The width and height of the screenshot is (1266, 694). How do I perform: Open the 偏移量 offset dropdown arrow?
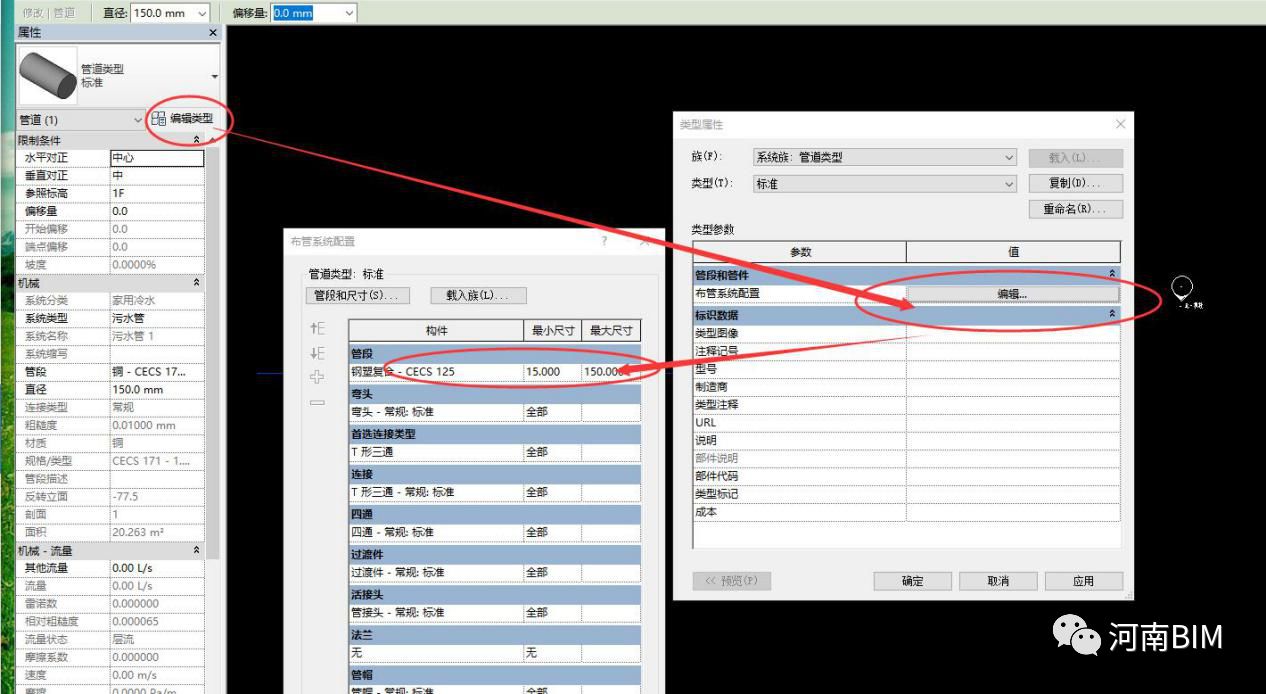pos(349,13)
